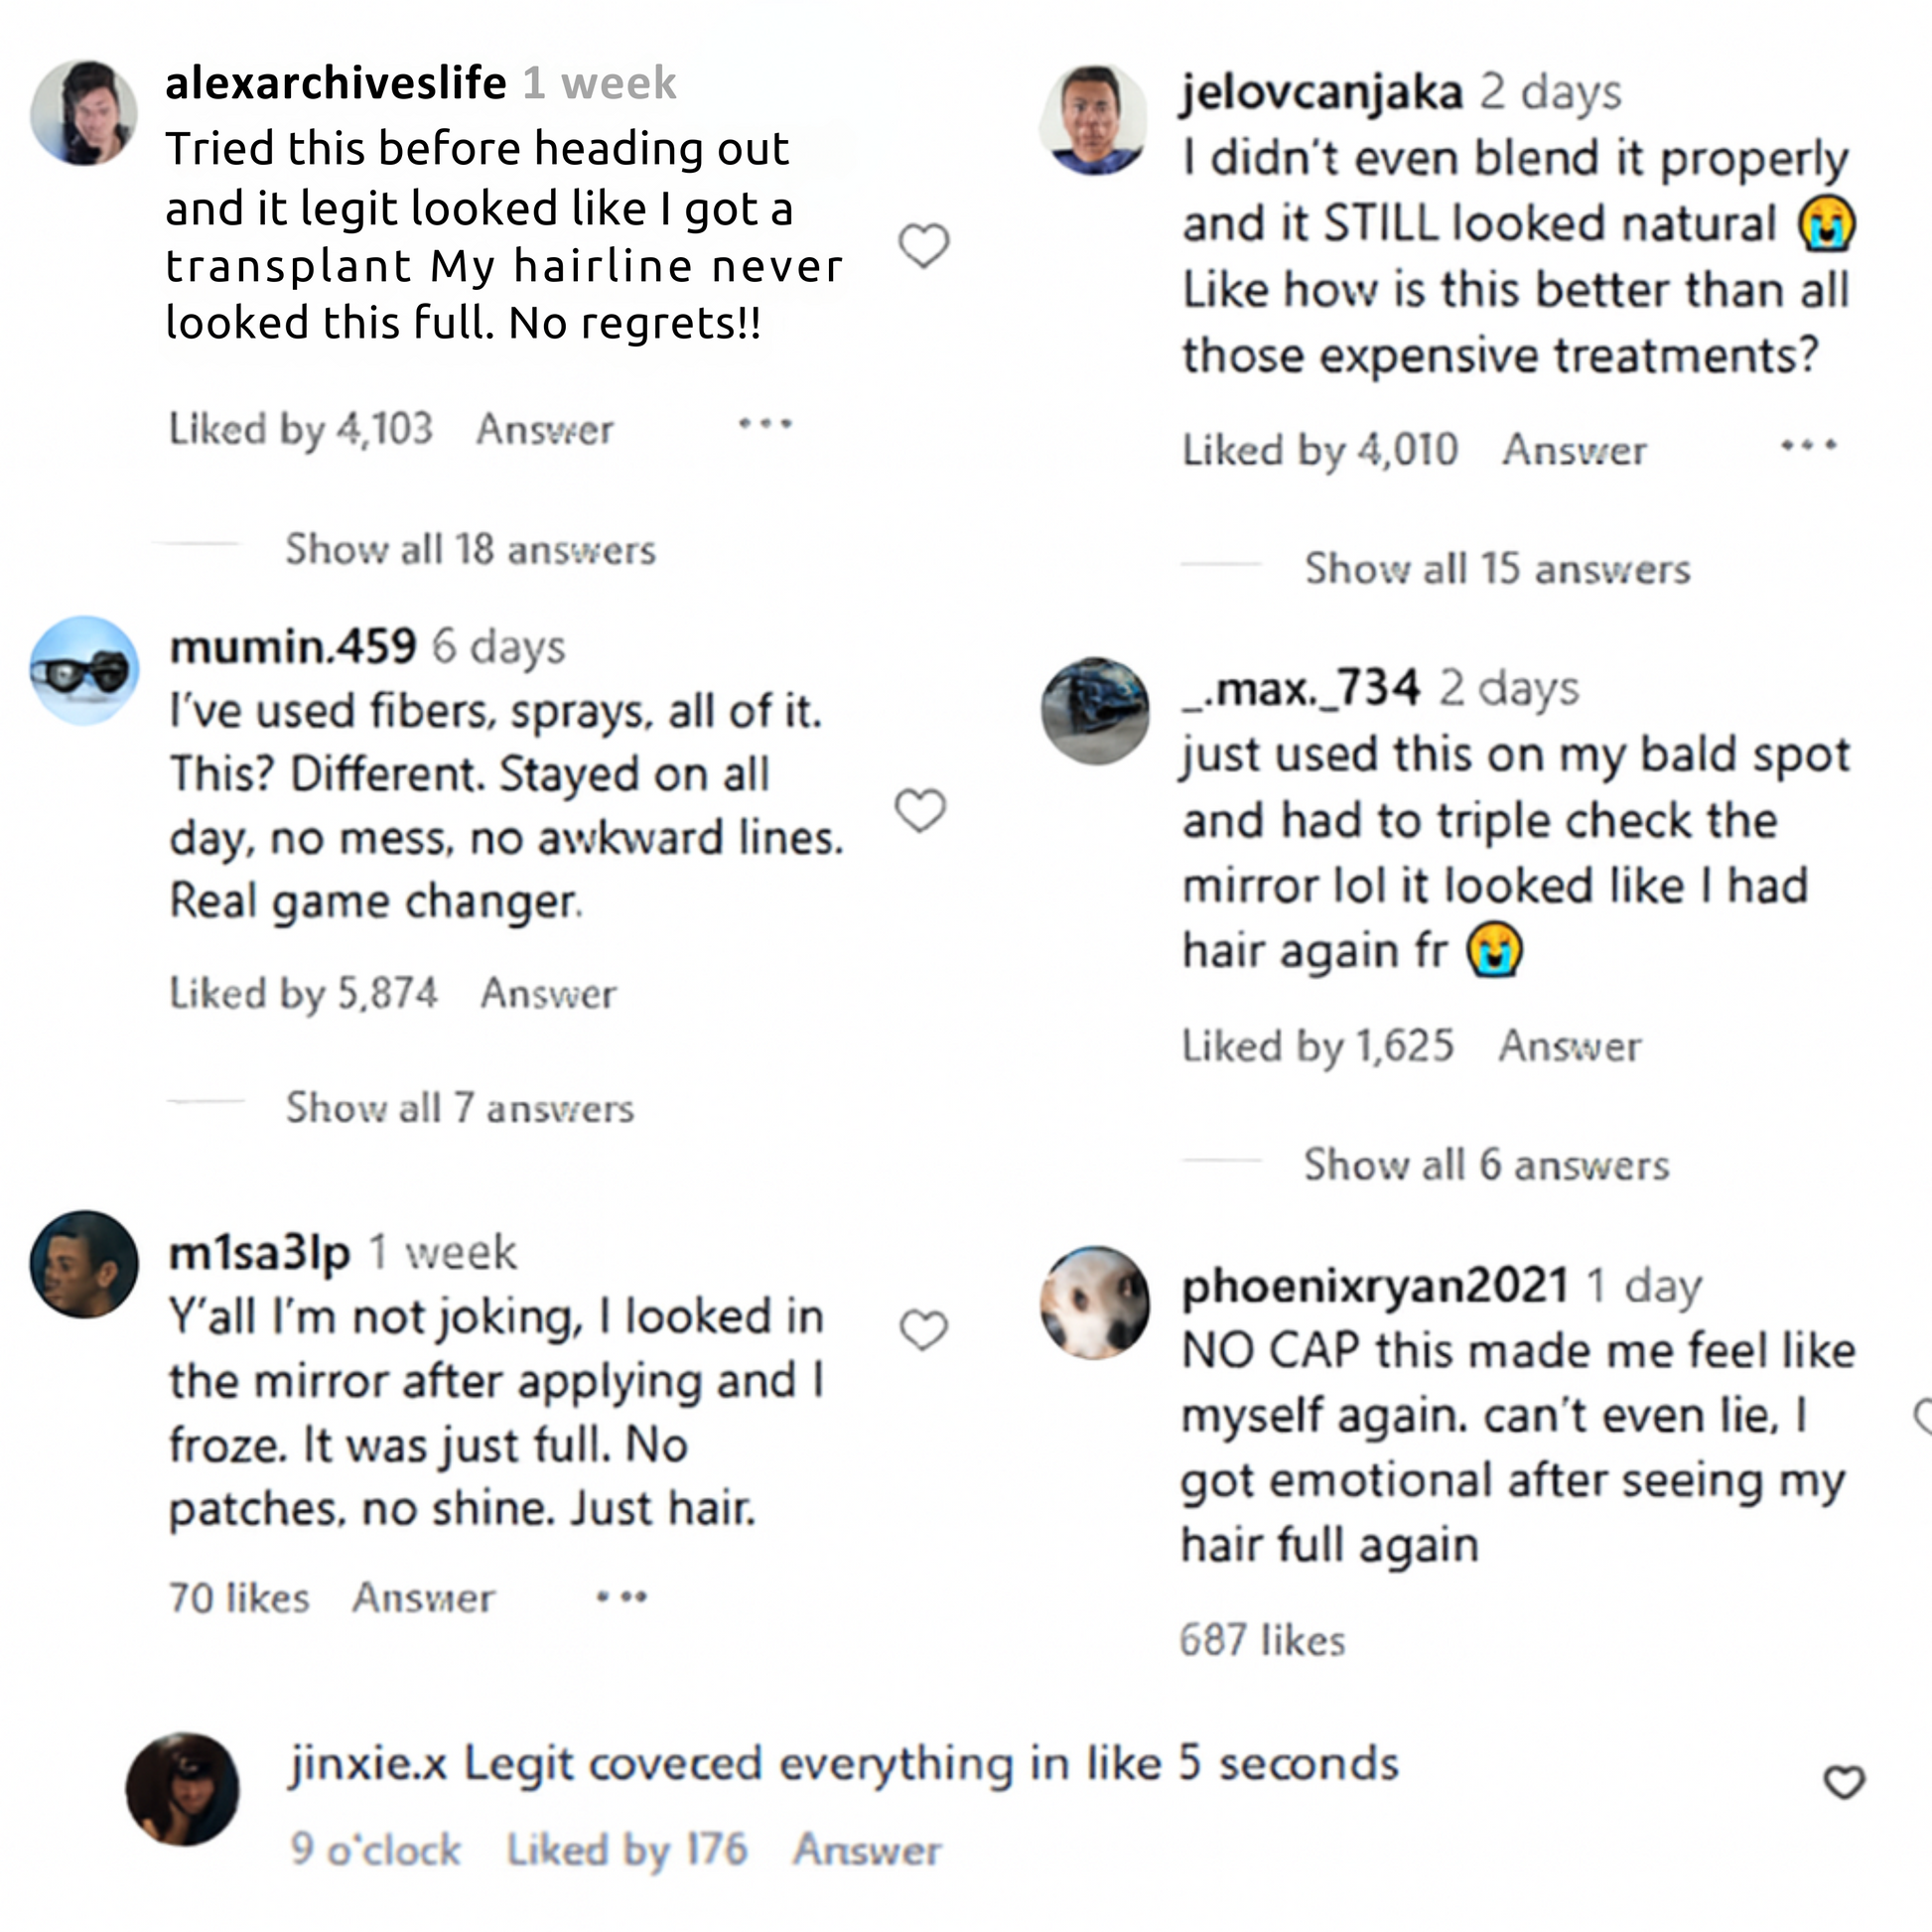The width and height of the screenshot is (1932, 1932).
Task: Answer mumin.459's comment
Action: point(548,994)
